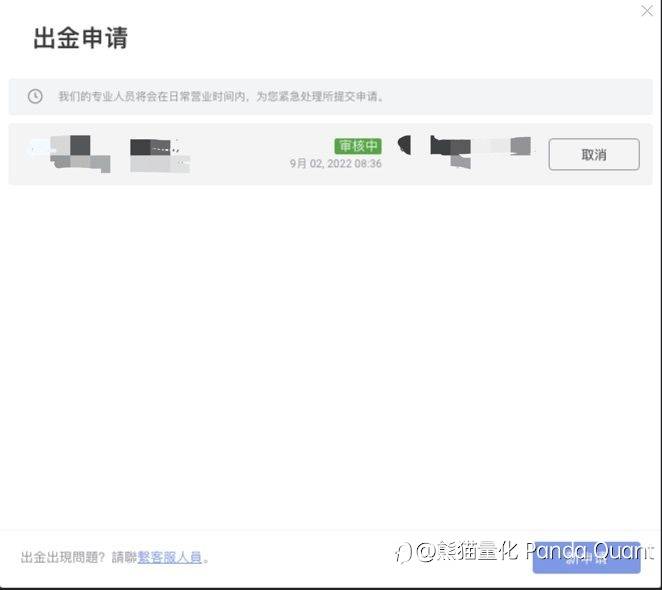The width and height of the screenshot is (662, 590).
Task: Select the timestamp 9月 02, 2022 08:36
Action: click(336, 163)
